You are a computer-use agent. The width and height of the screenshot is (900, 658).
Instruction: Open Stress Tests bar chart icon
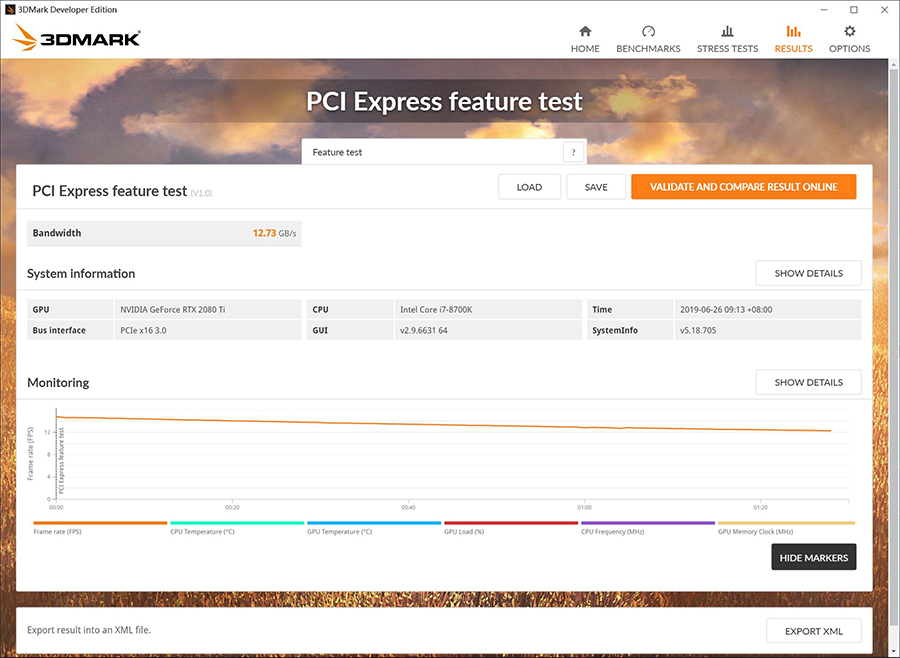pos(727,31)
